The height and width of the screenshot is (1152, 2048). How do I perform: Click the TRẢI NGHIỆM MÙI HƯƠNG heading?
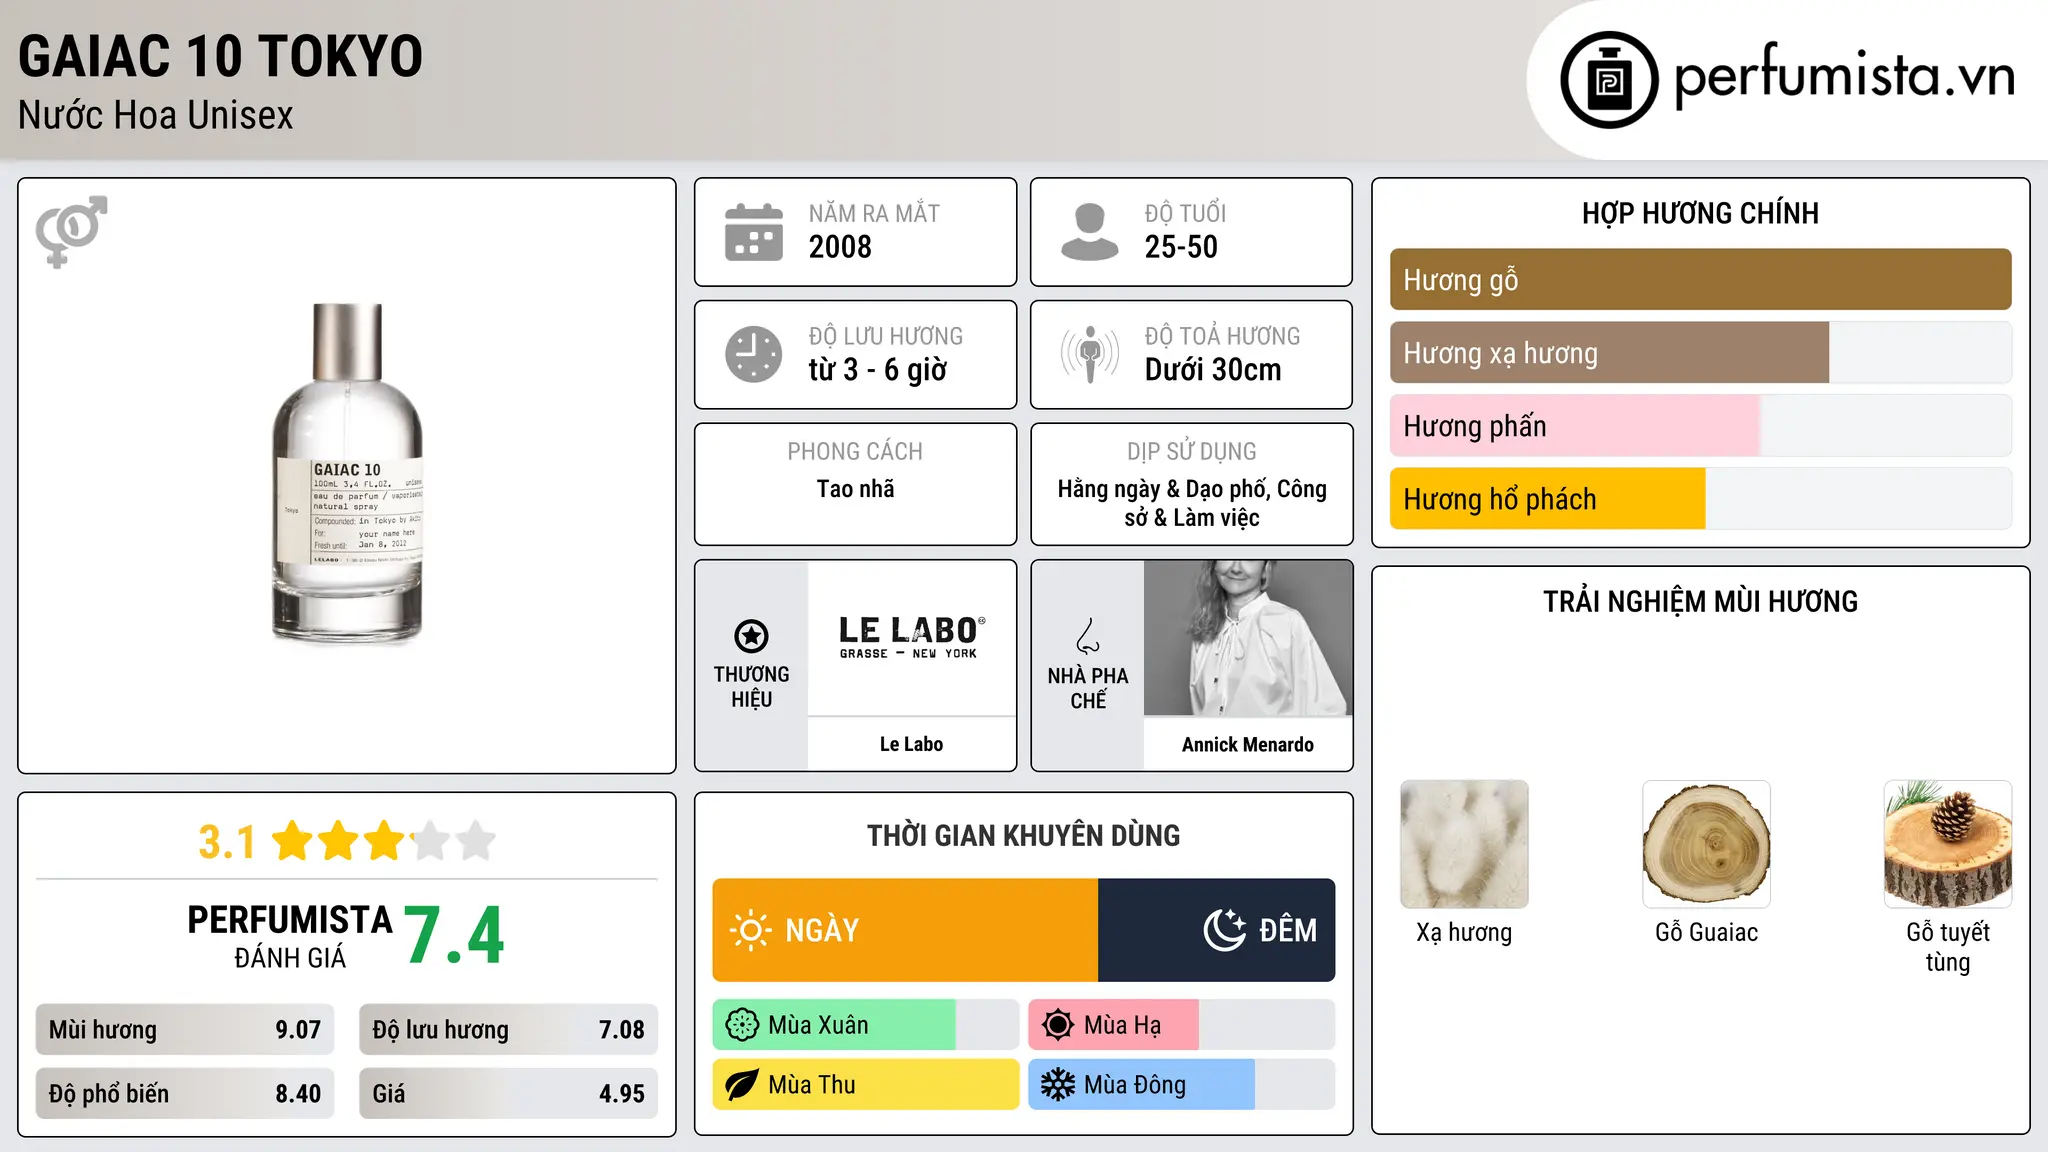click(x=1700, y=601)
